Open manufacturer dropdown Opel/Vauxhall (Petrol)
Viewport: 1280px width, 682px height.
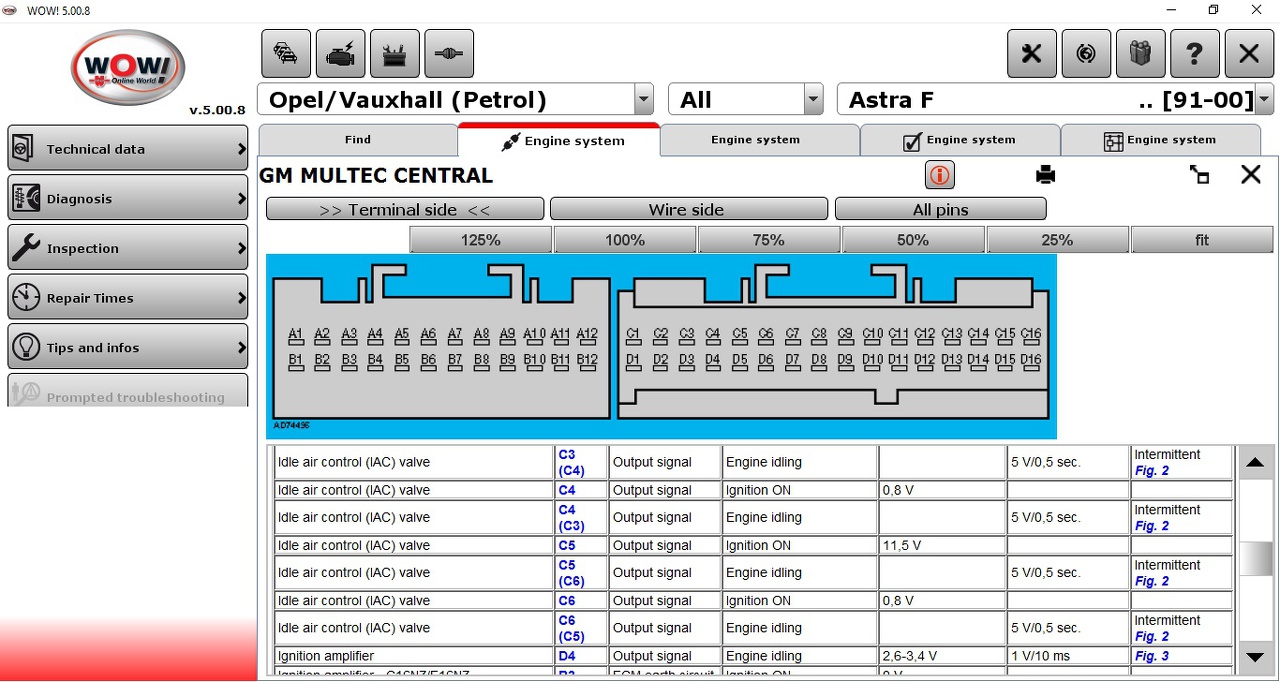(x=644, y=100)
